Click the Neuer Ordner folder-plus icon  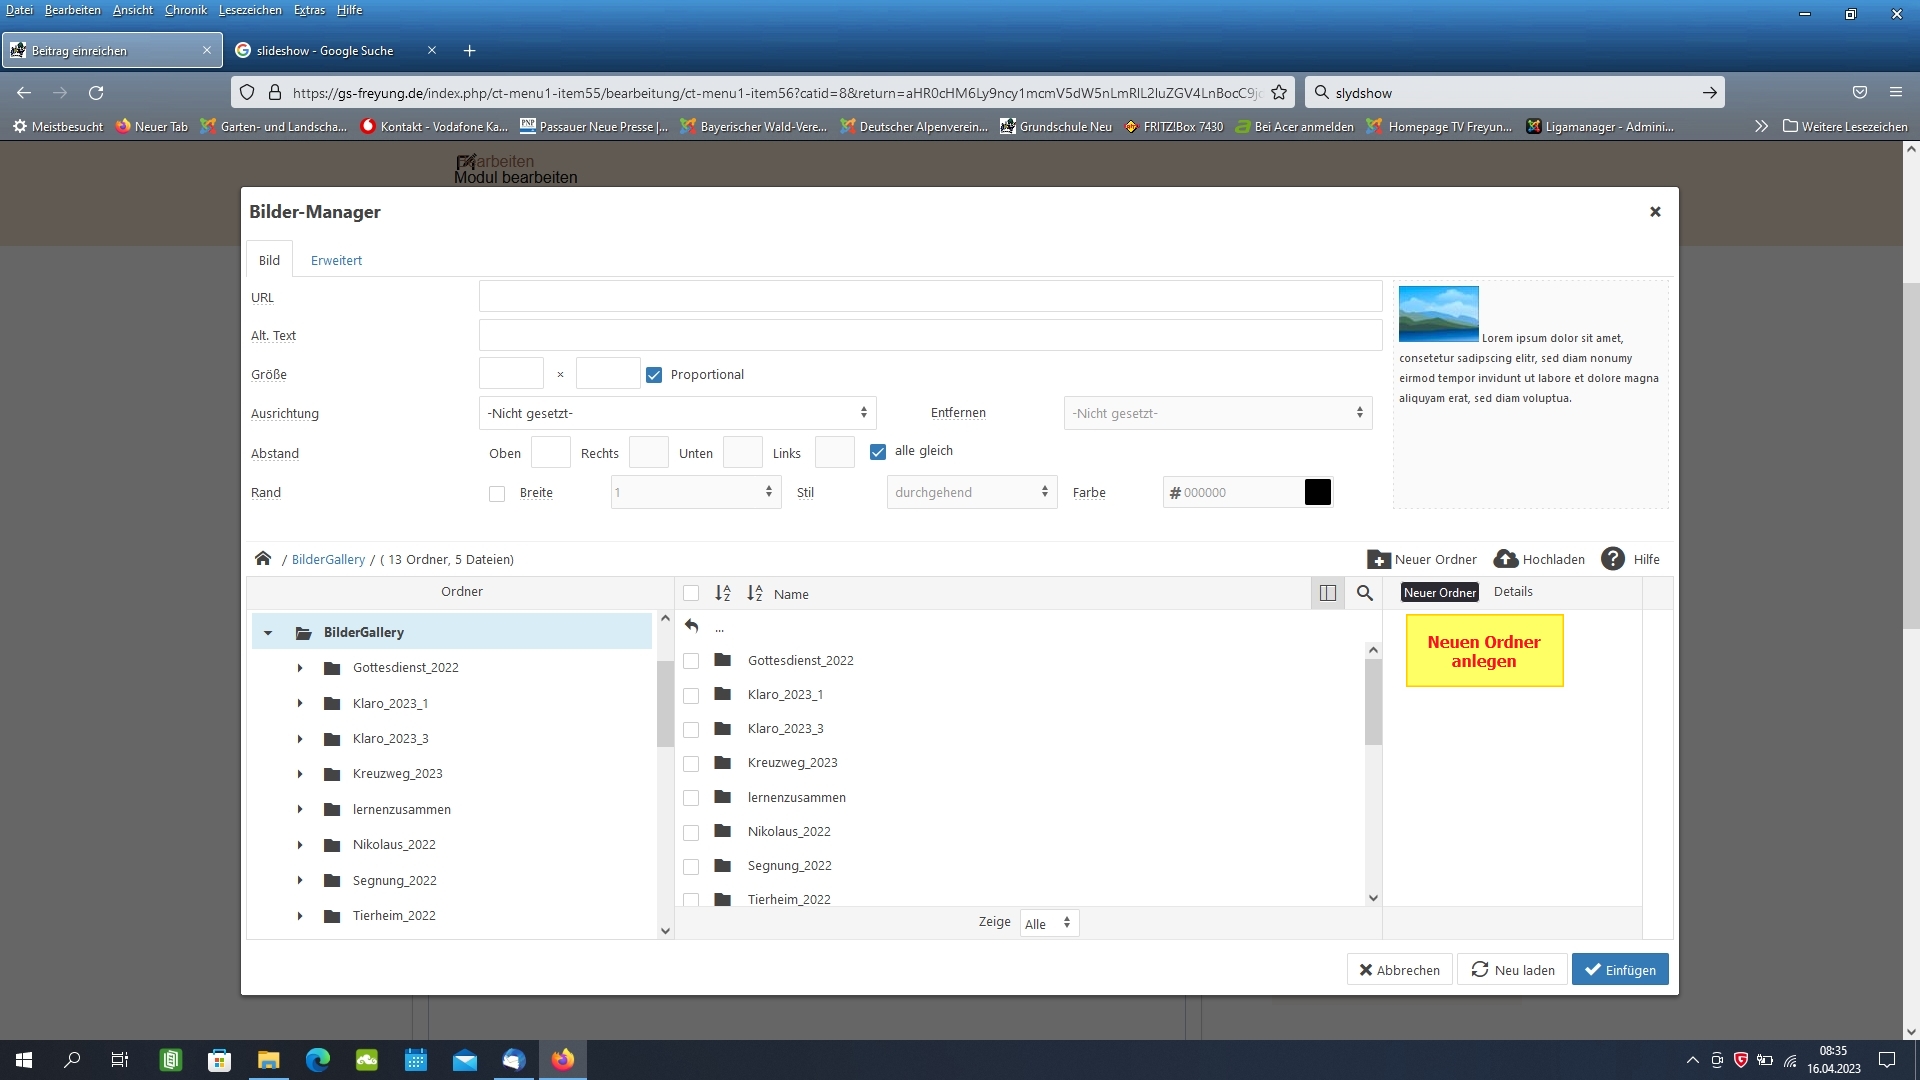coord(1378,559)
